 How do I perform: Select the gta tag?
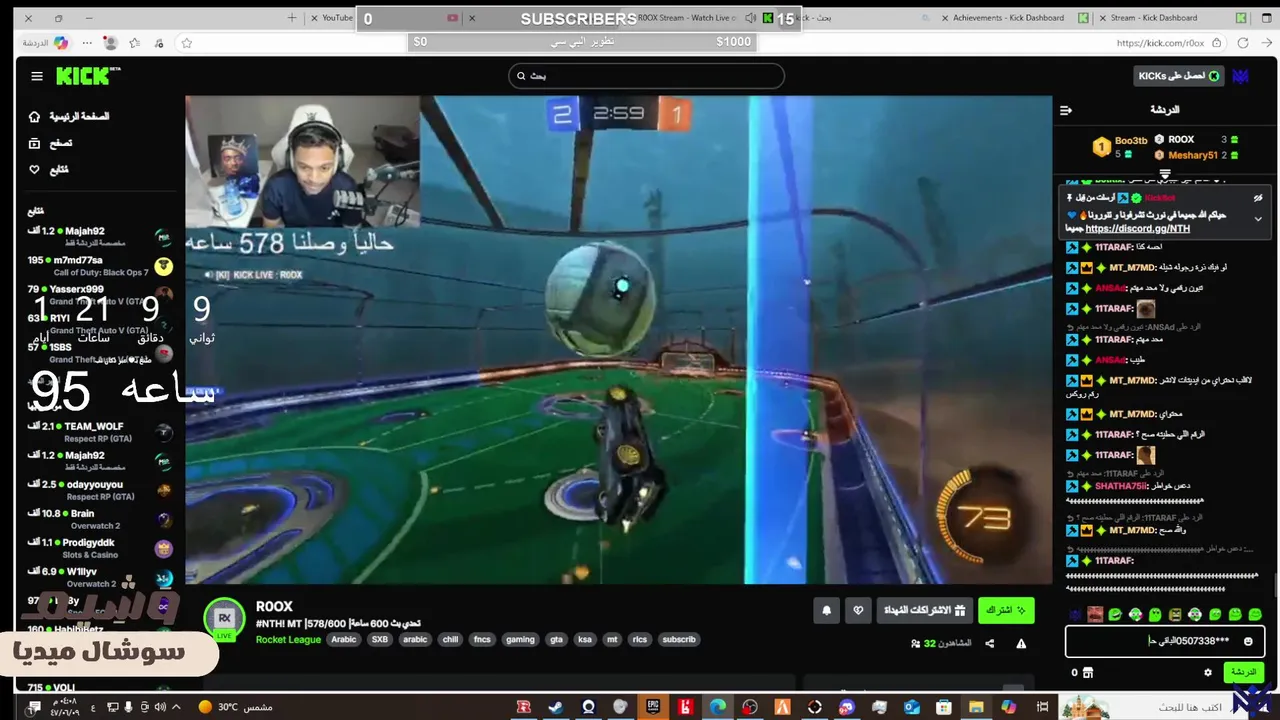pos(556,639)
